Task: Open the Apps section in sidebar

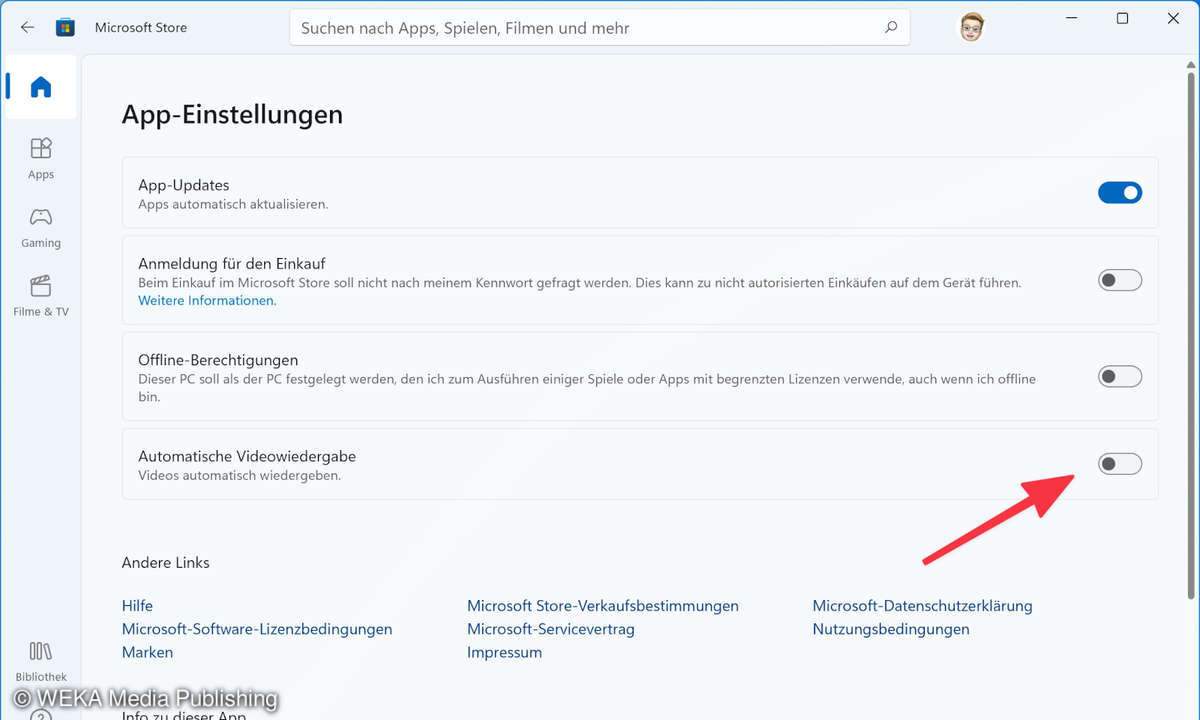Action: click(x=41, y=158)
